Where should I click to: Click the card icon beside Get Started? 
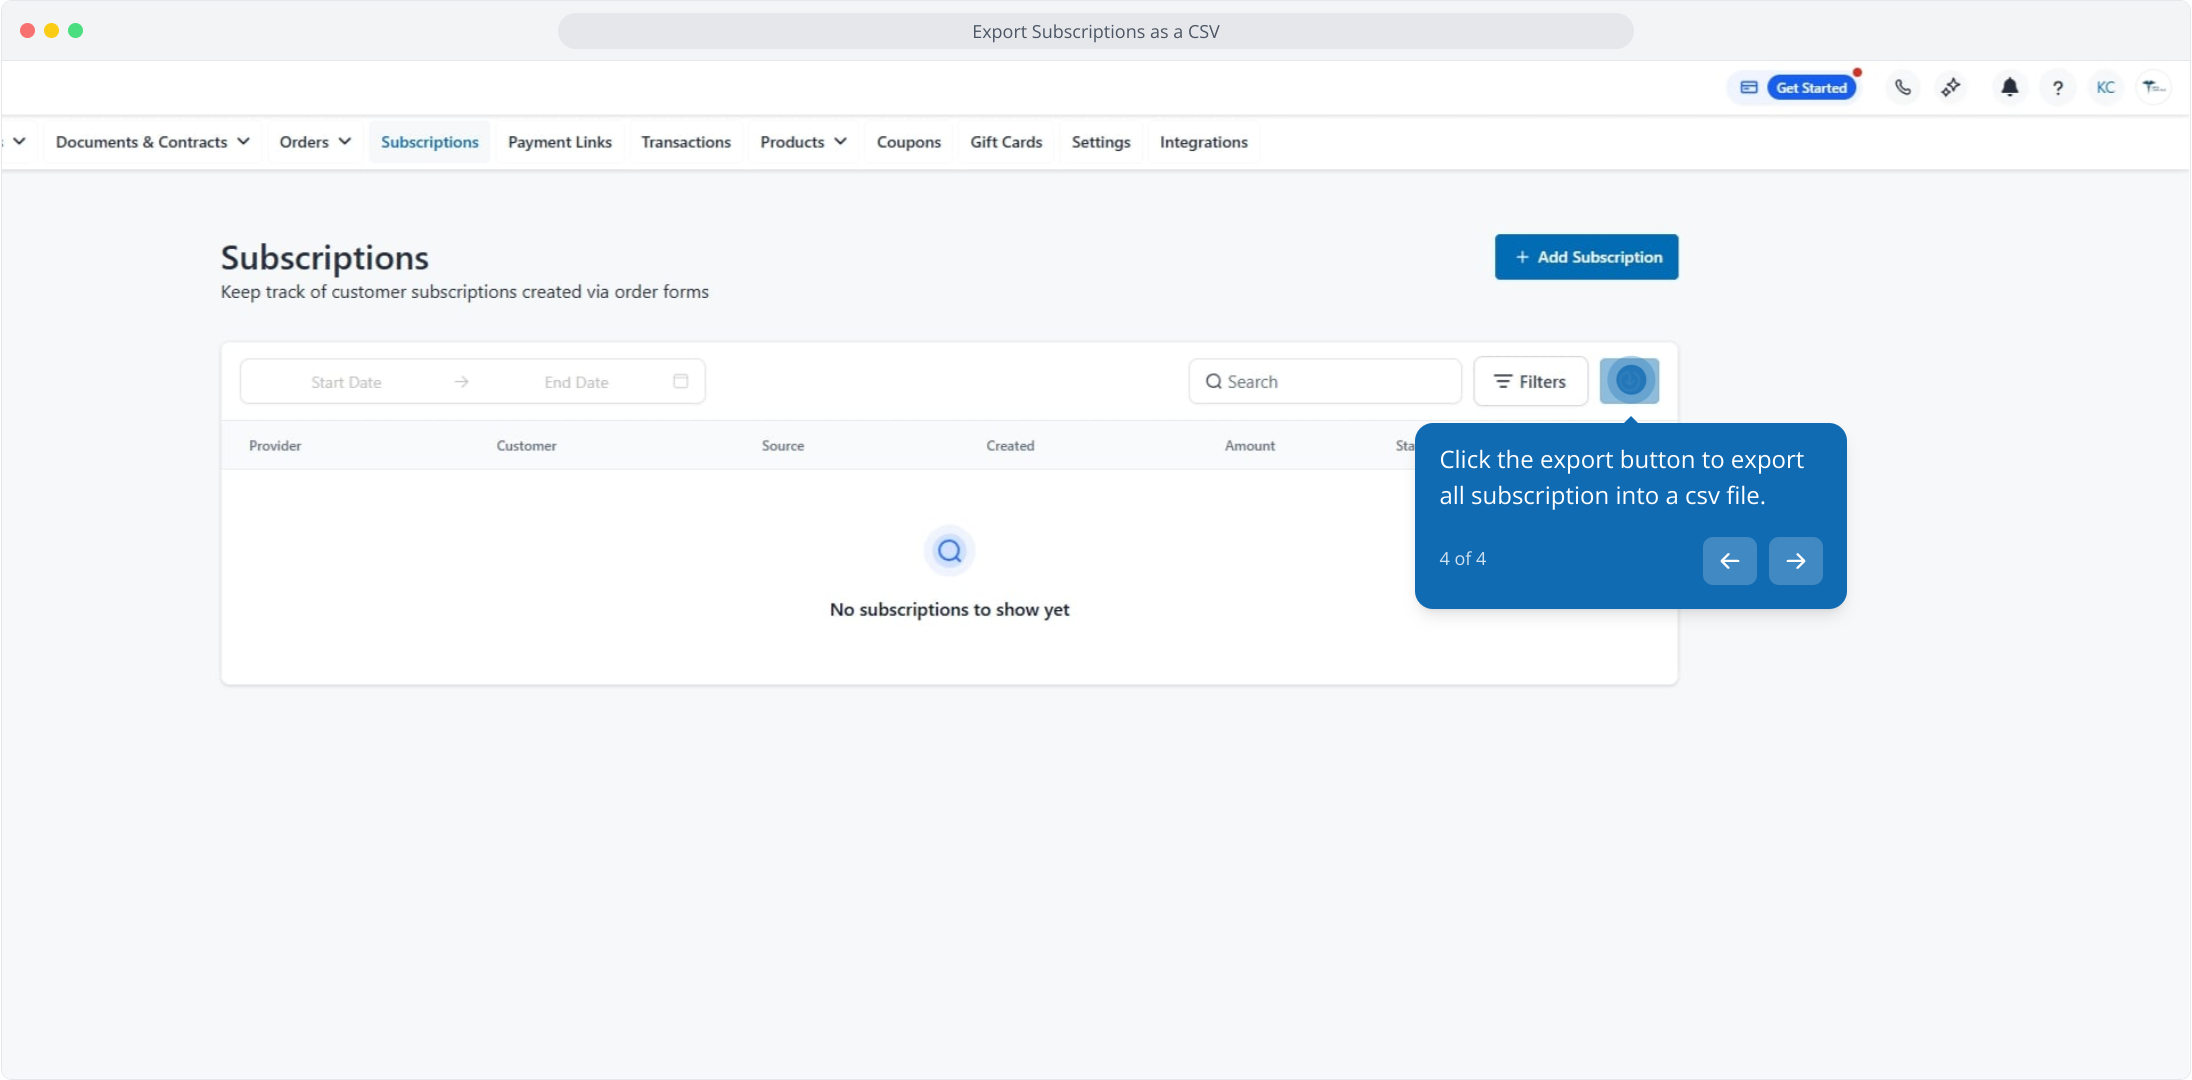point(1749,88)
